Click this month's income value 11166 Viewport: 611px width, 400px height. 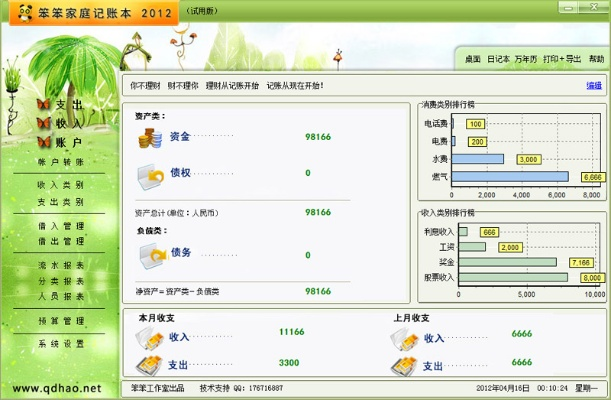click(291, 332)
